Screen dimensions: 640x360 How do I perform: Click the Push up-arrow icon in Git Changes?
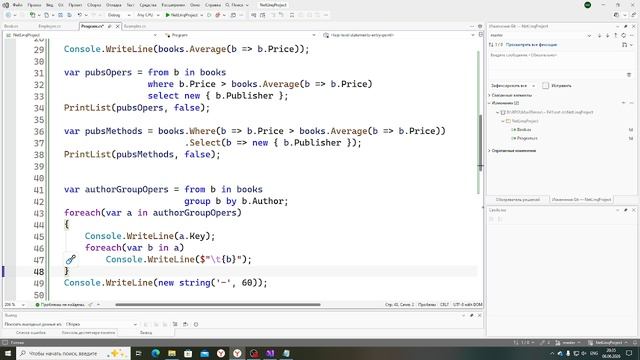click(616, 36)
